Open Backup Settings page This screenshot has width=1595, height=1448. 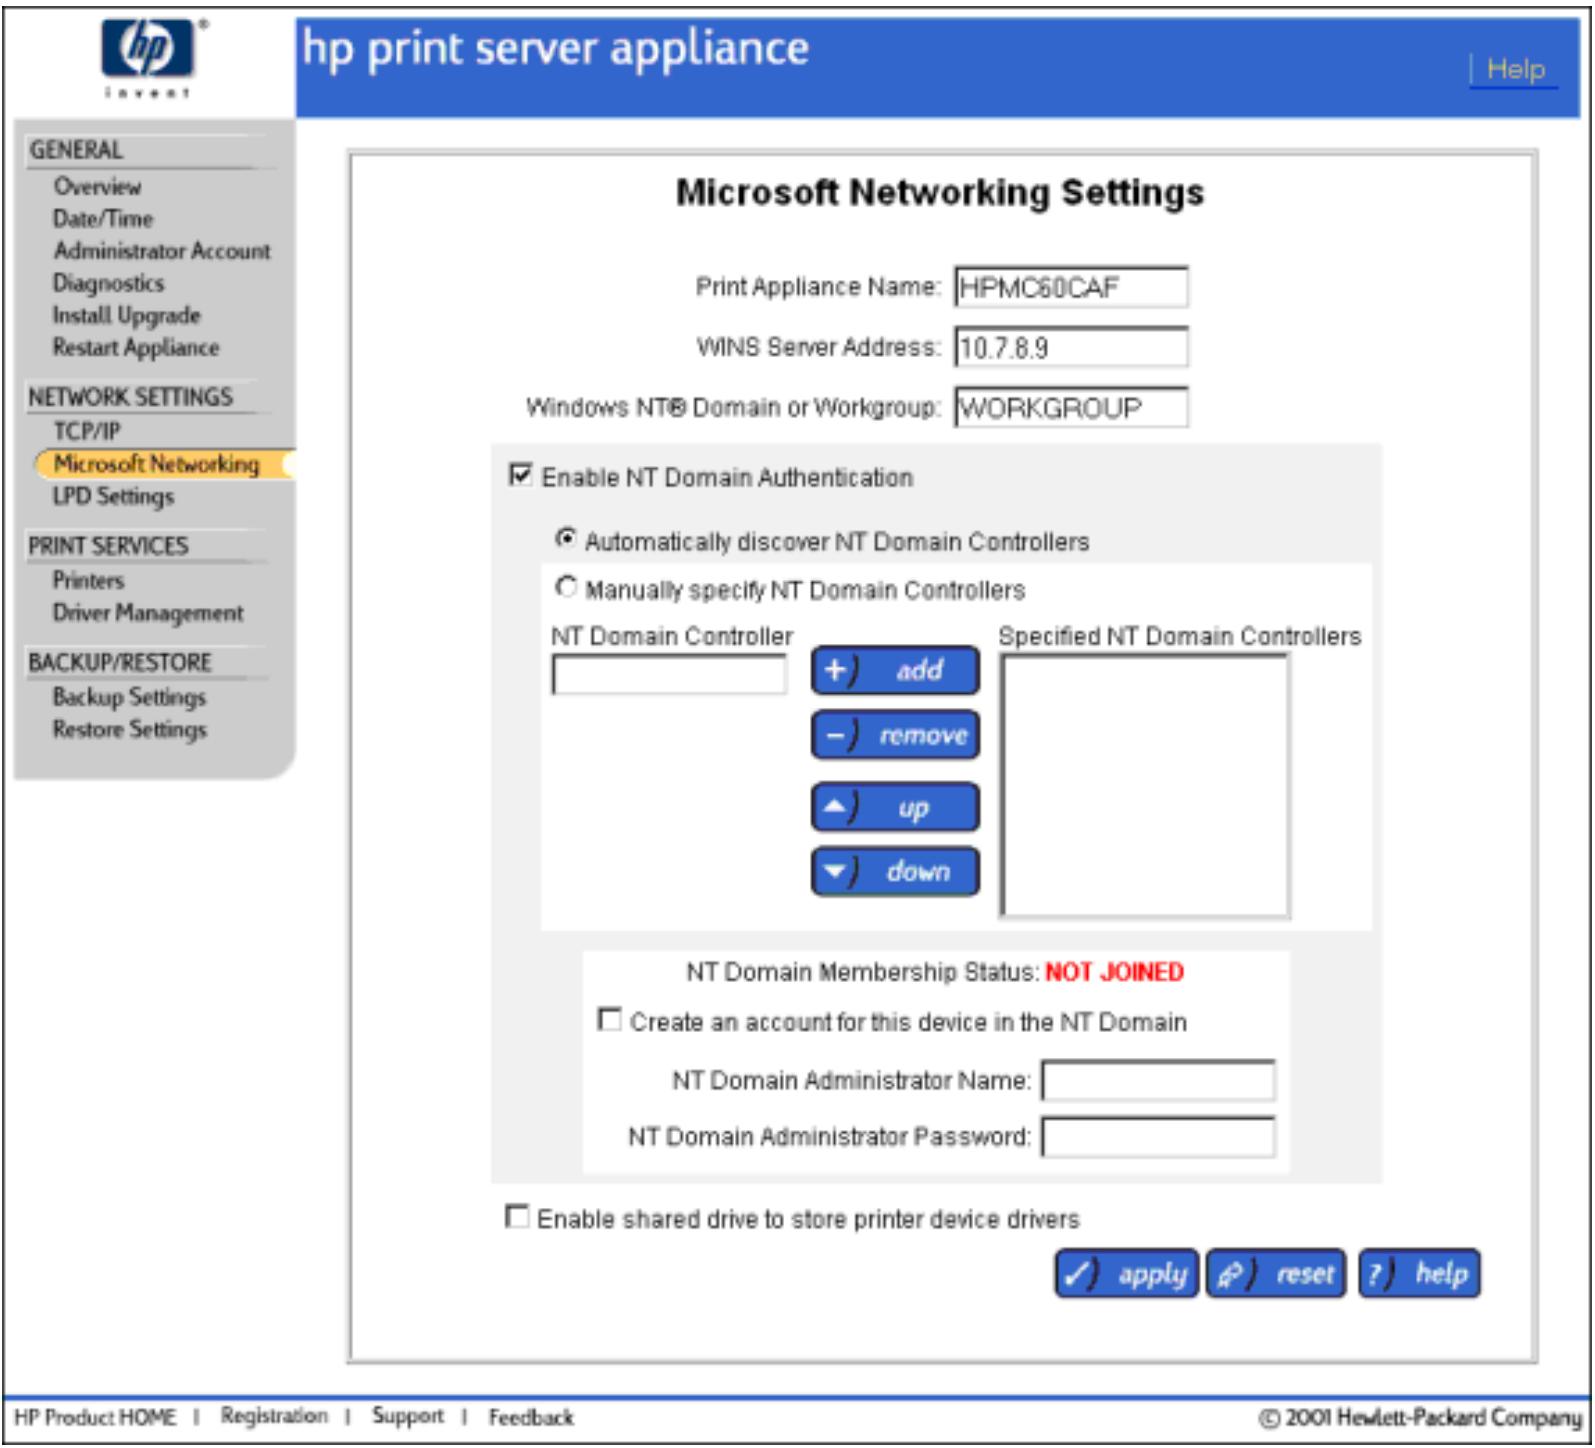pyautogui.click(x=129, y=697)
